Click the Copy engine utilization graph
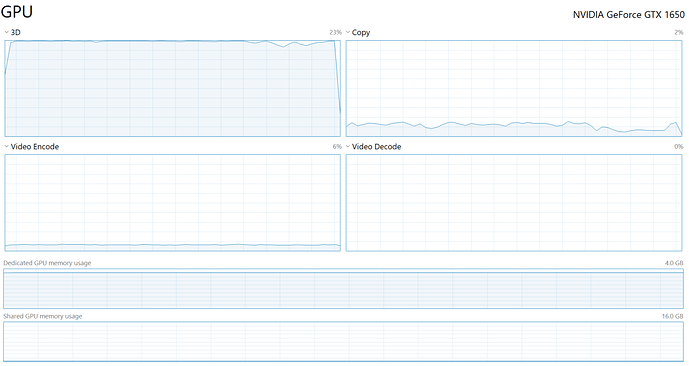This screenshot has height=366, width=689. [514, 88]
